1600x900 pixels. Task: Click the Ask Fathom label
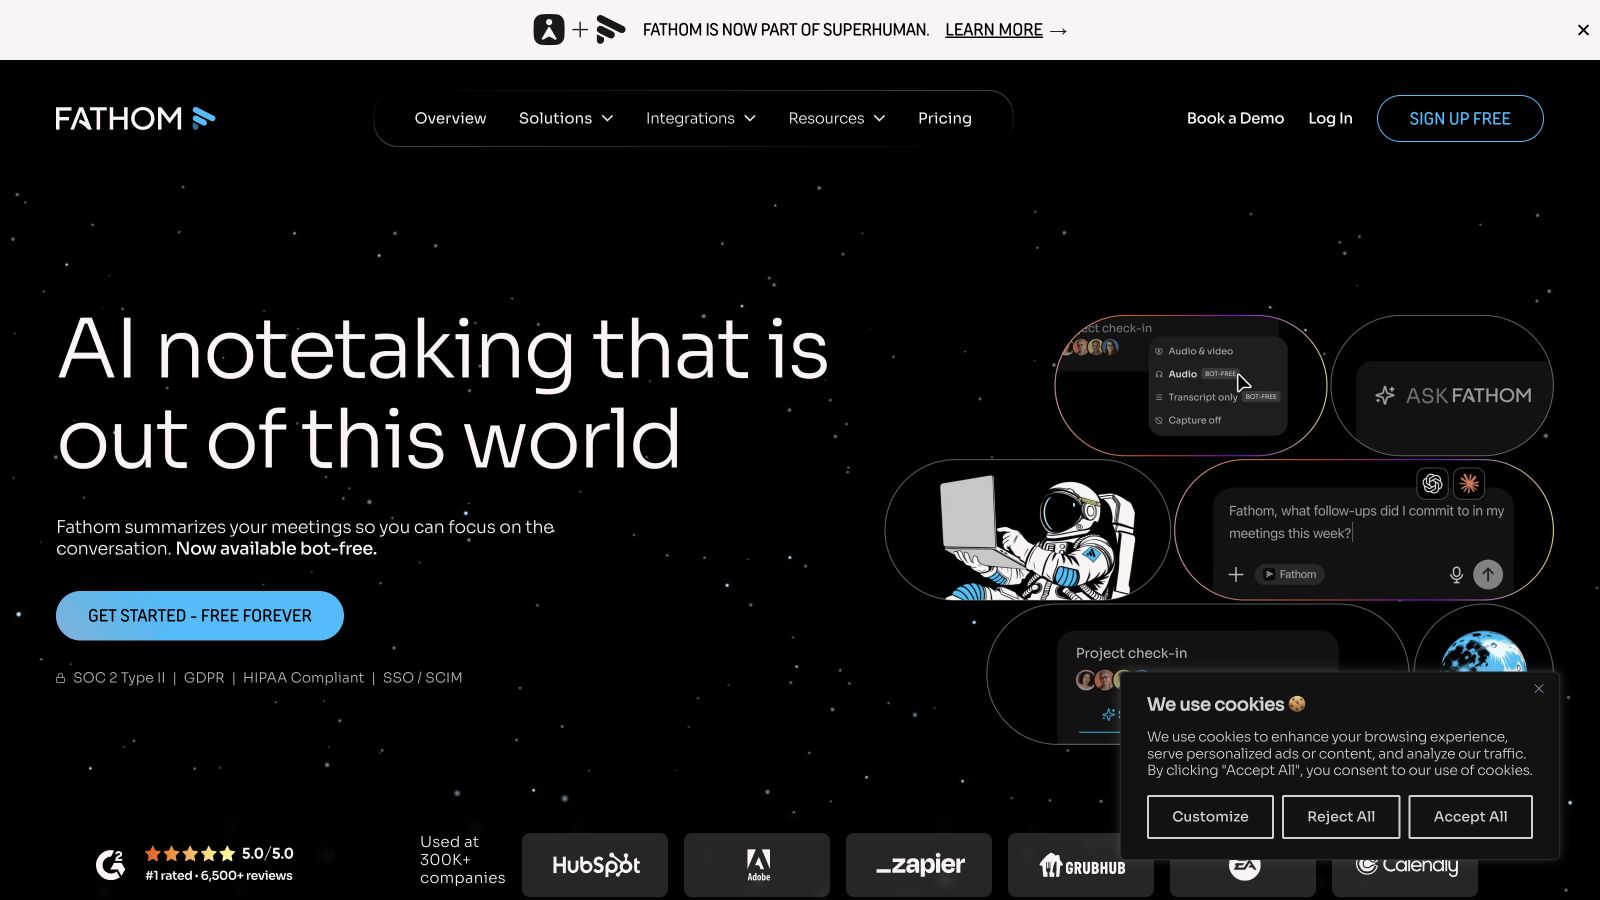1469,395
